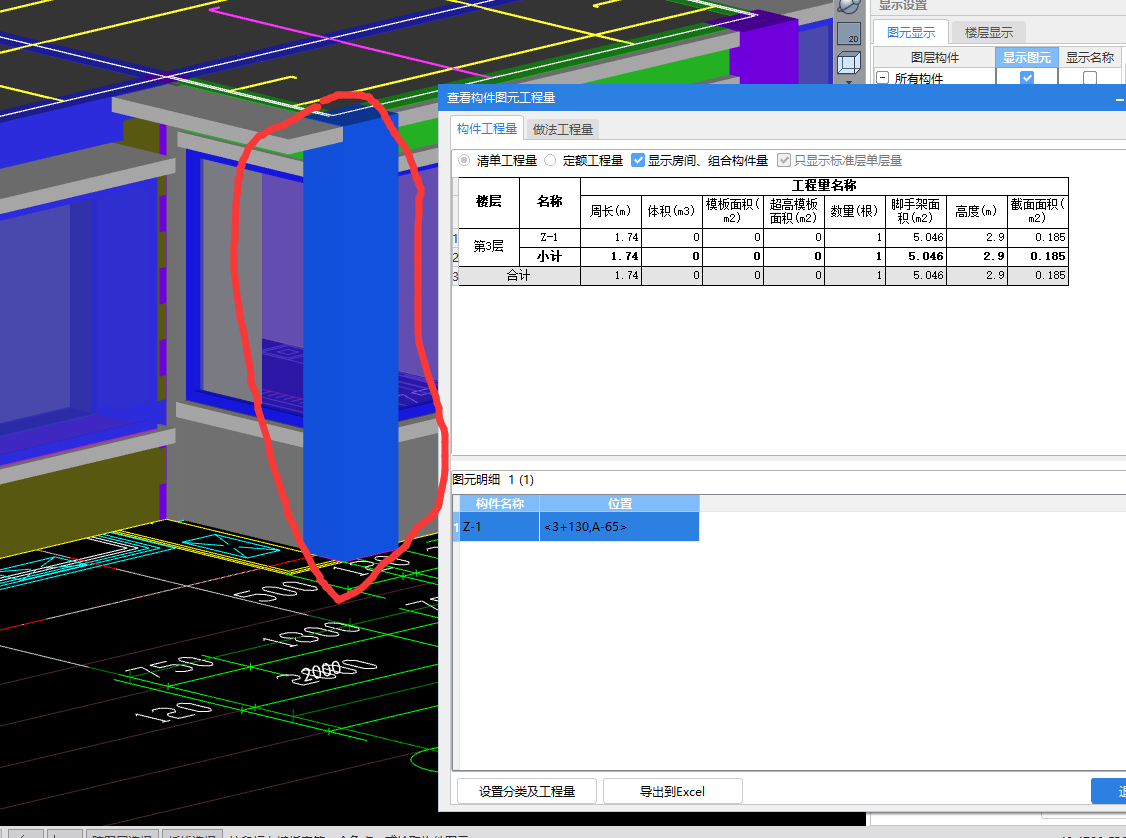The height and width of the screenshot is (838, 1126).
Task: Click the 体积(m3) column header
Action: [x=671, y=211]
